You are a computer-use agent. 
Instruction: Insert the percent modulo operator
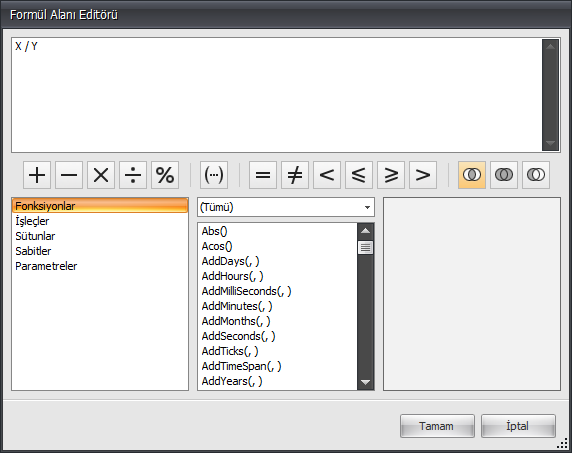(165, 175)
